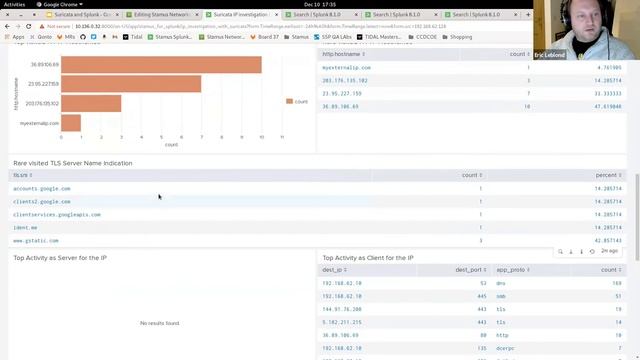Open the Tidal bookmark
The image size is (640, 360).
coord(133,37)
